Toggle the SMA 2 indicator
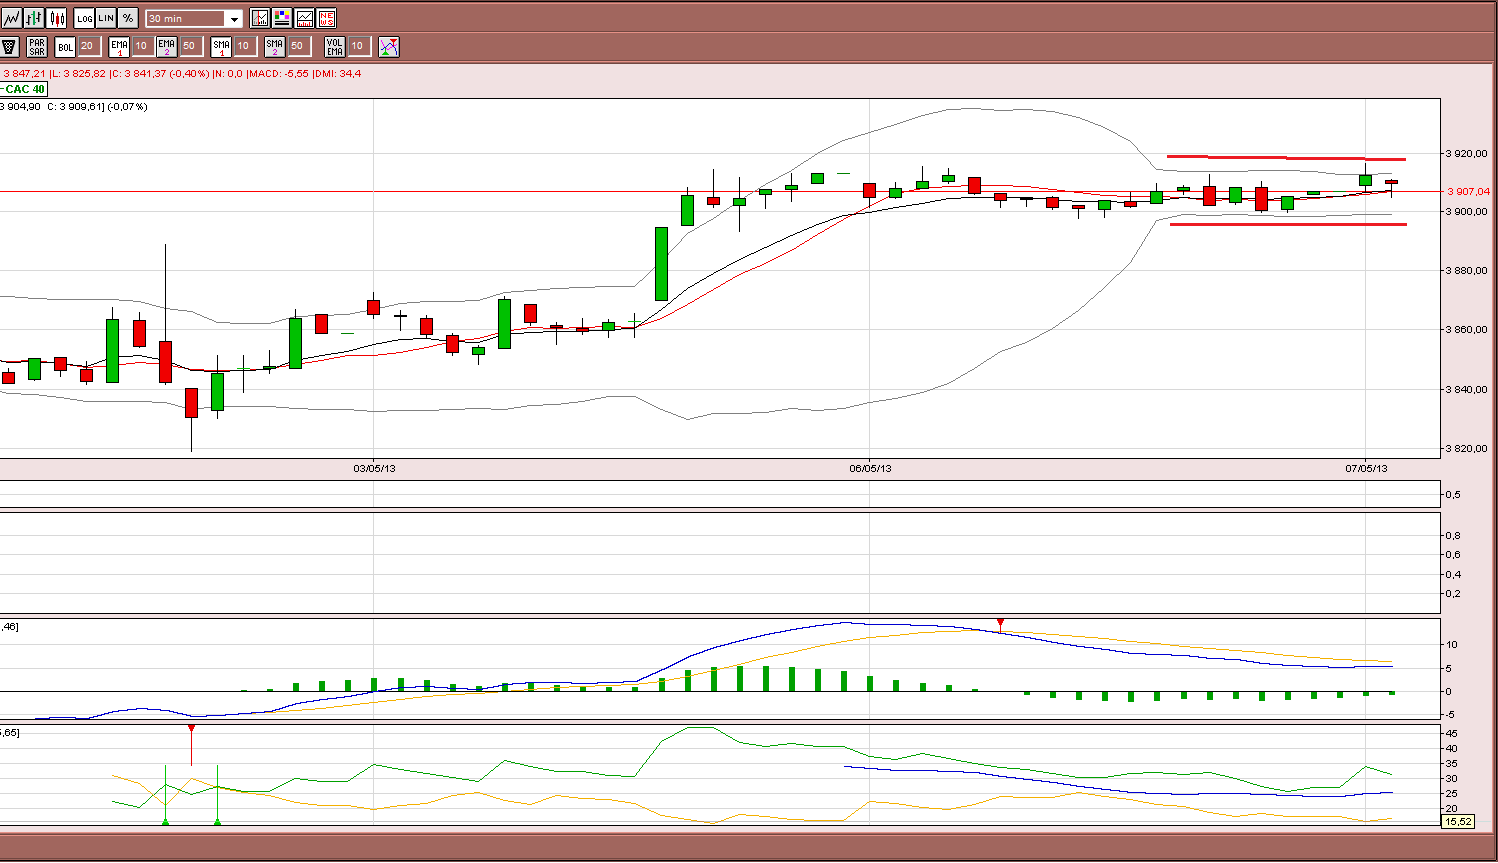Image resolution: width=1498 pixels, height=863 pixels. click(275, 46)
